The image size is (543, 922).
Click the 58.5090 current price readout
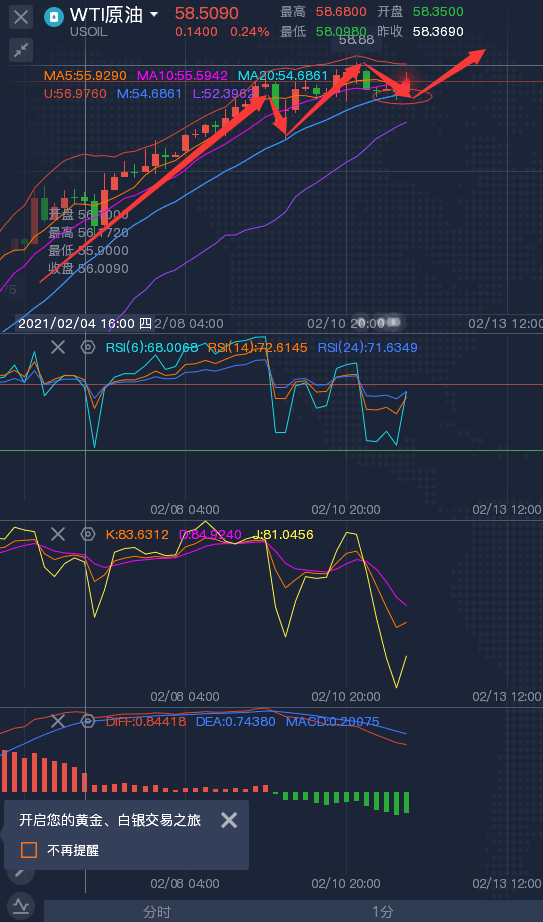206,13
